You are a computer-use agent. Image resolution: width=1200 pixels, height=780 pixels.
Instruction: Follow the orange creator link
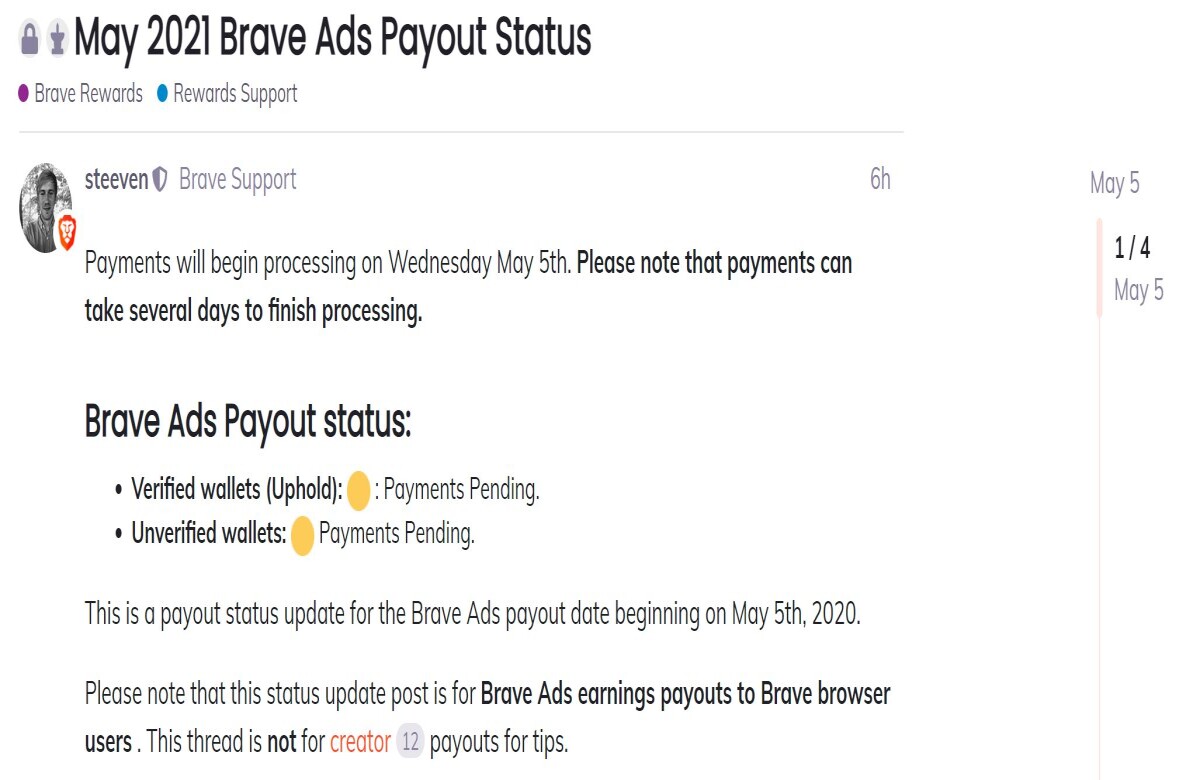point(360,742)
